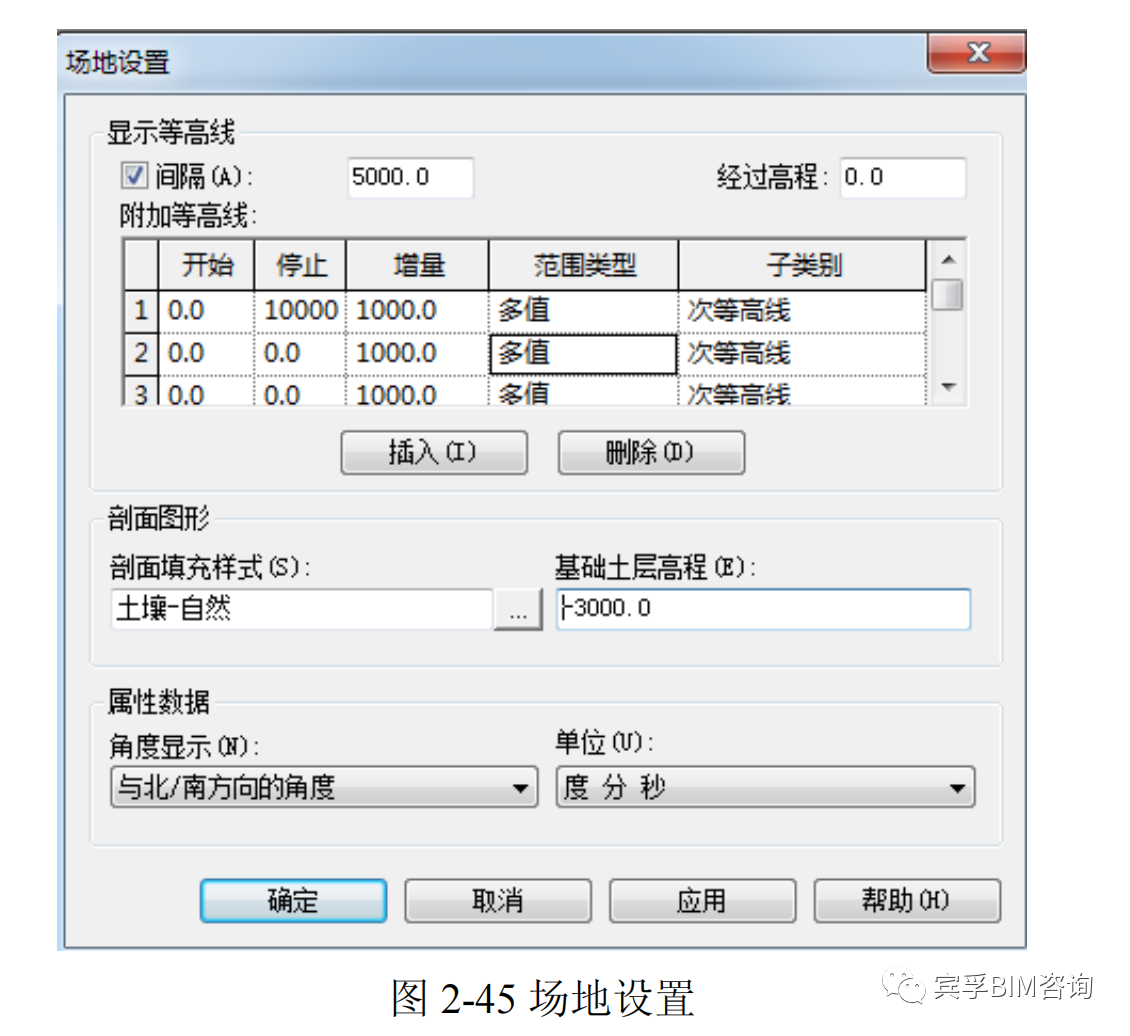Viewport: 1130px width, 1036px height.
Task: Click the 删除(D) button
Action: (651, 452)
